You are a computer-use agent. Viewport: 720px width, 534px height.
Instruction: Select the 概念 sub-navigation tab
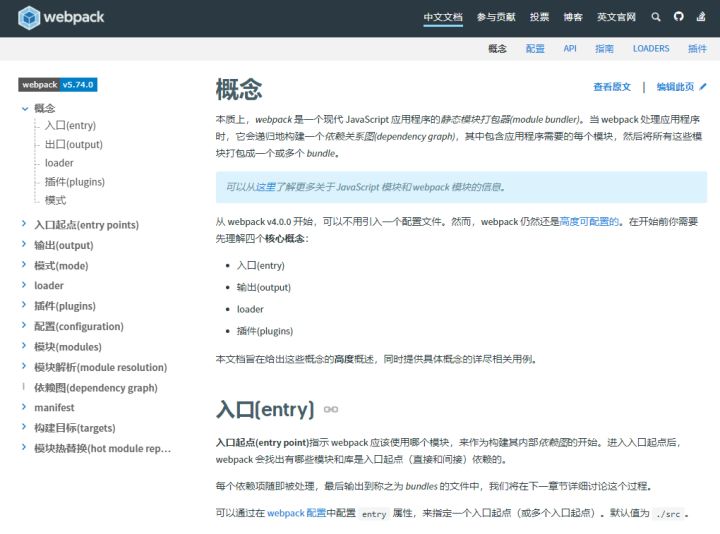tap(497, 49)
